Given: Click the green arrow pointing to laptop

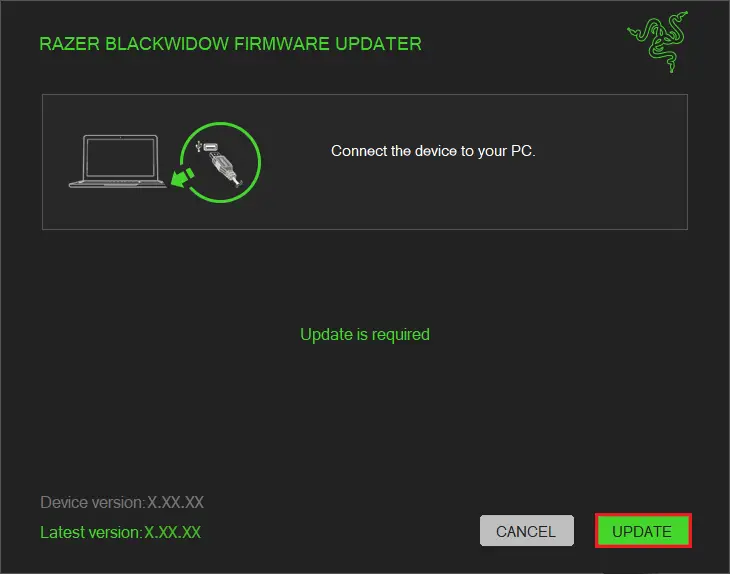Looking at the screenshot, I should (x=182, y=177).
